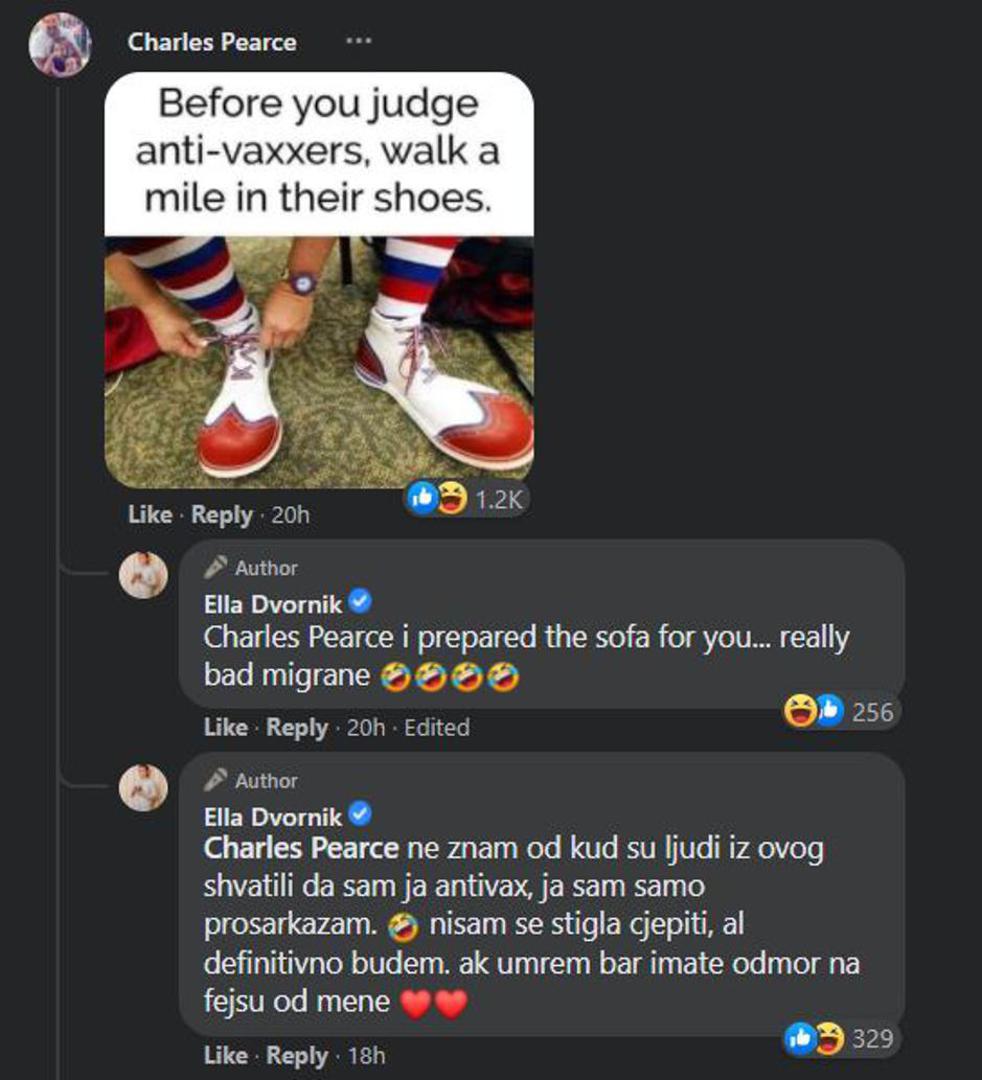Image resolution: width=982 pixels, height=1080 pixels.
Task: Show the 256 reactions on the migraine reply
Action: [841, 711]
